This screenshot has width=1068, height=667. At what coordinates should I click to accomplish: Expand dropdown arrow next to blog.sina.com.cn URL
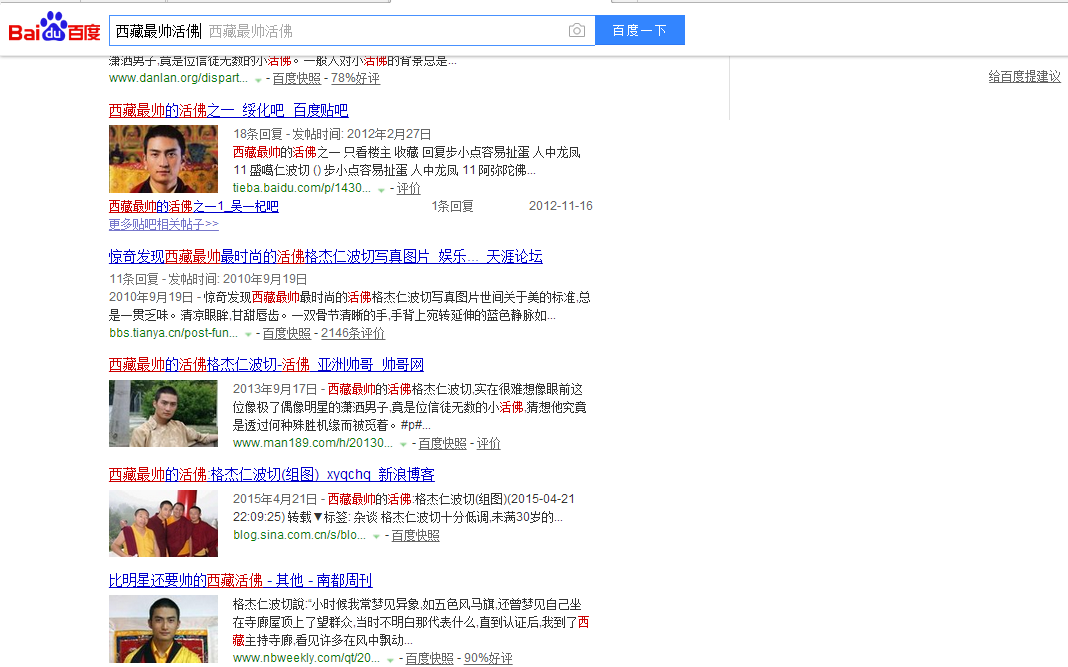tap(377, 537)
